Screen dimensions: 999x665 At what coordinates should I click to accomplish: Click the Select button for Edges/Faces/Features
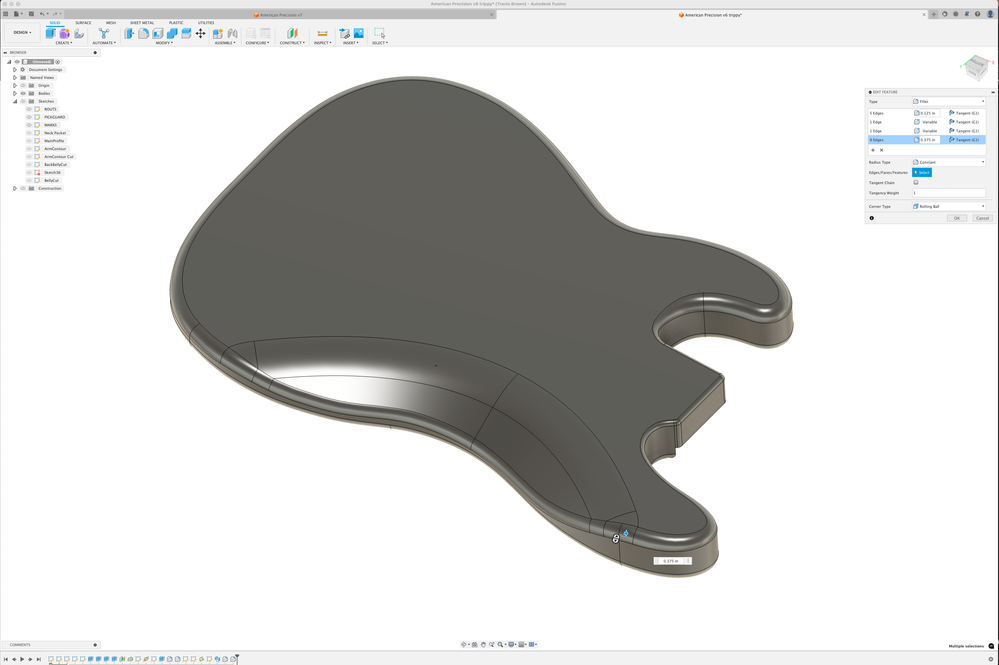921,172
